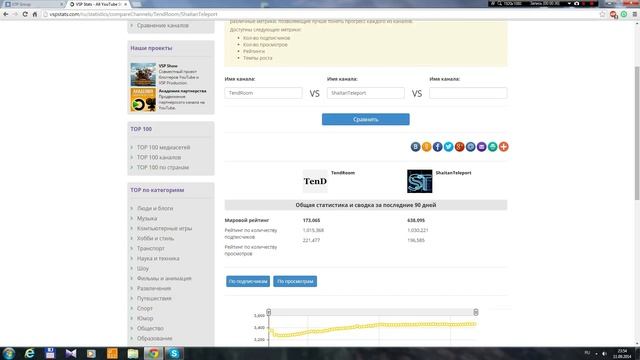The height and width of the screenshot is (360, 640).
Task: Open the Транспорт category
Action: tap(151, 248)
